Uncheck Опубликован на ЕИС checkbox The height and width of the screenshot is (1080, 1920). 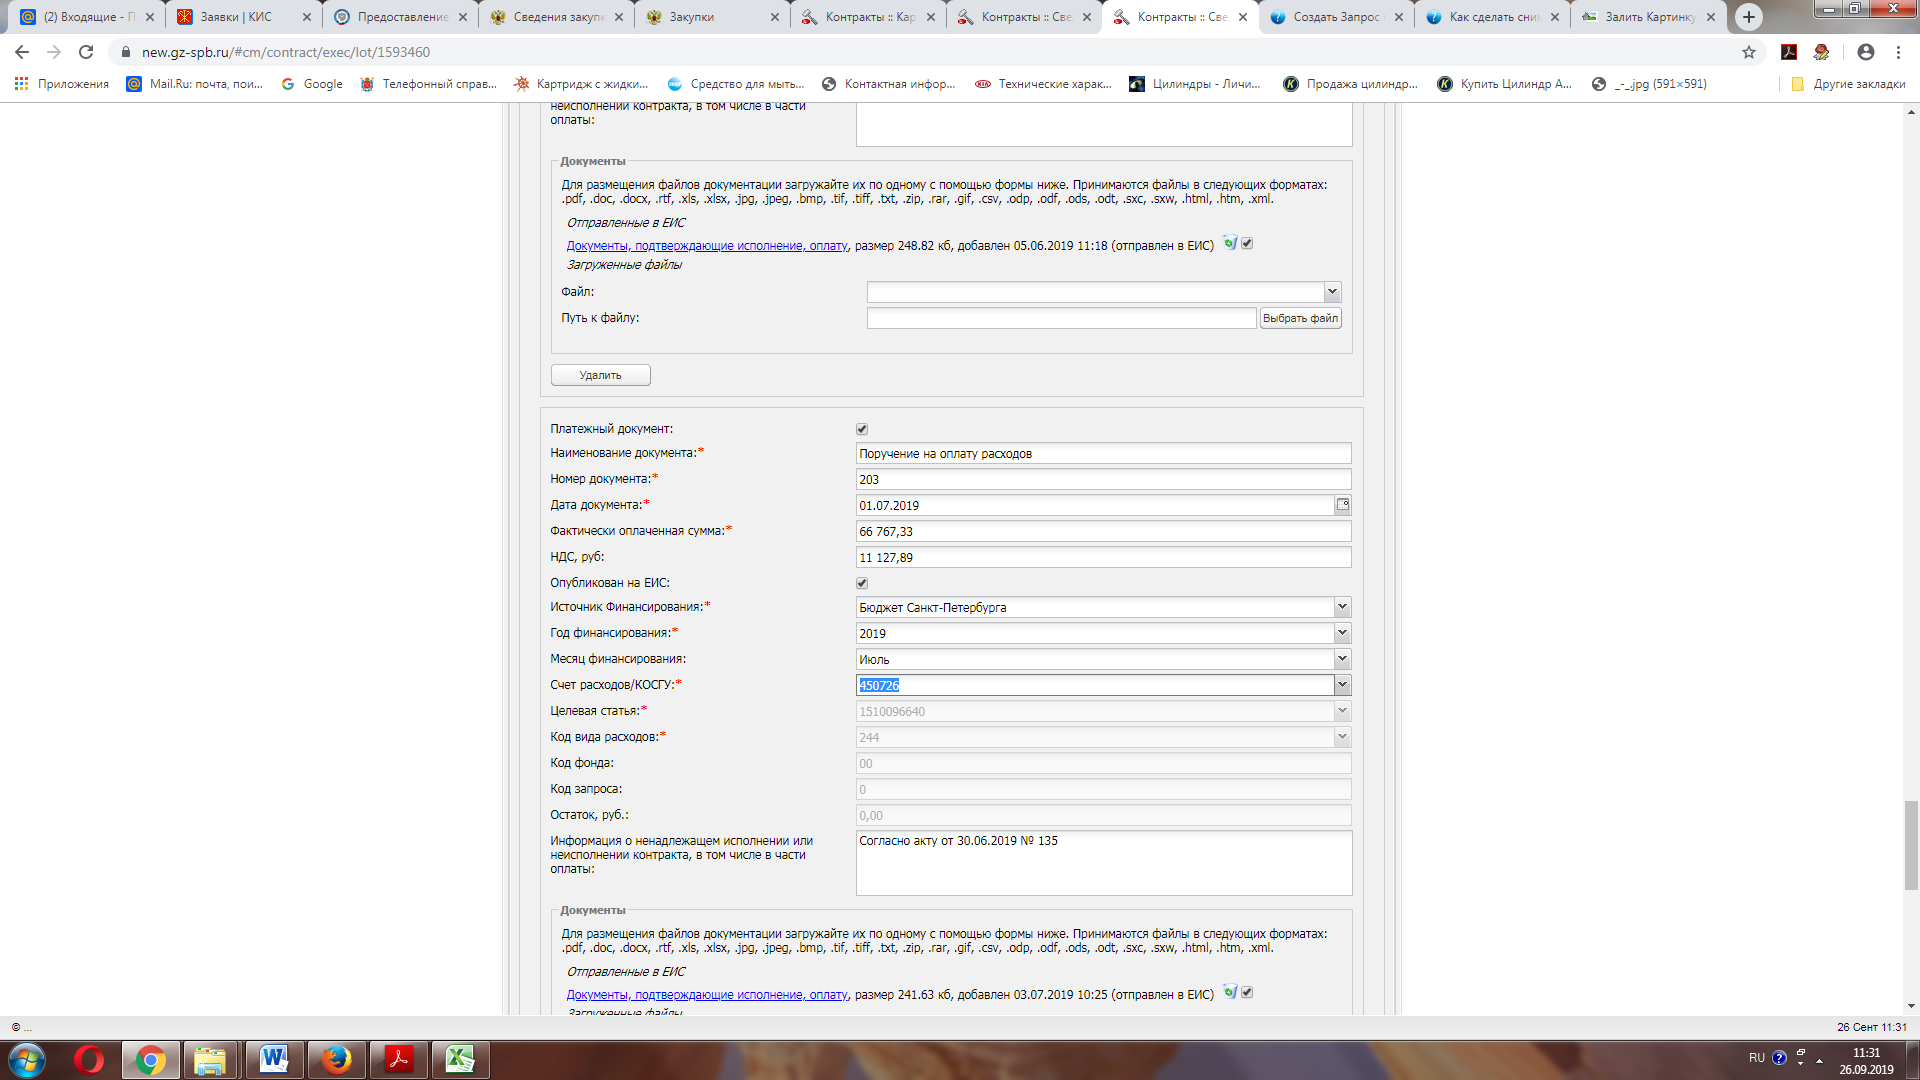(x=862, y=583)
